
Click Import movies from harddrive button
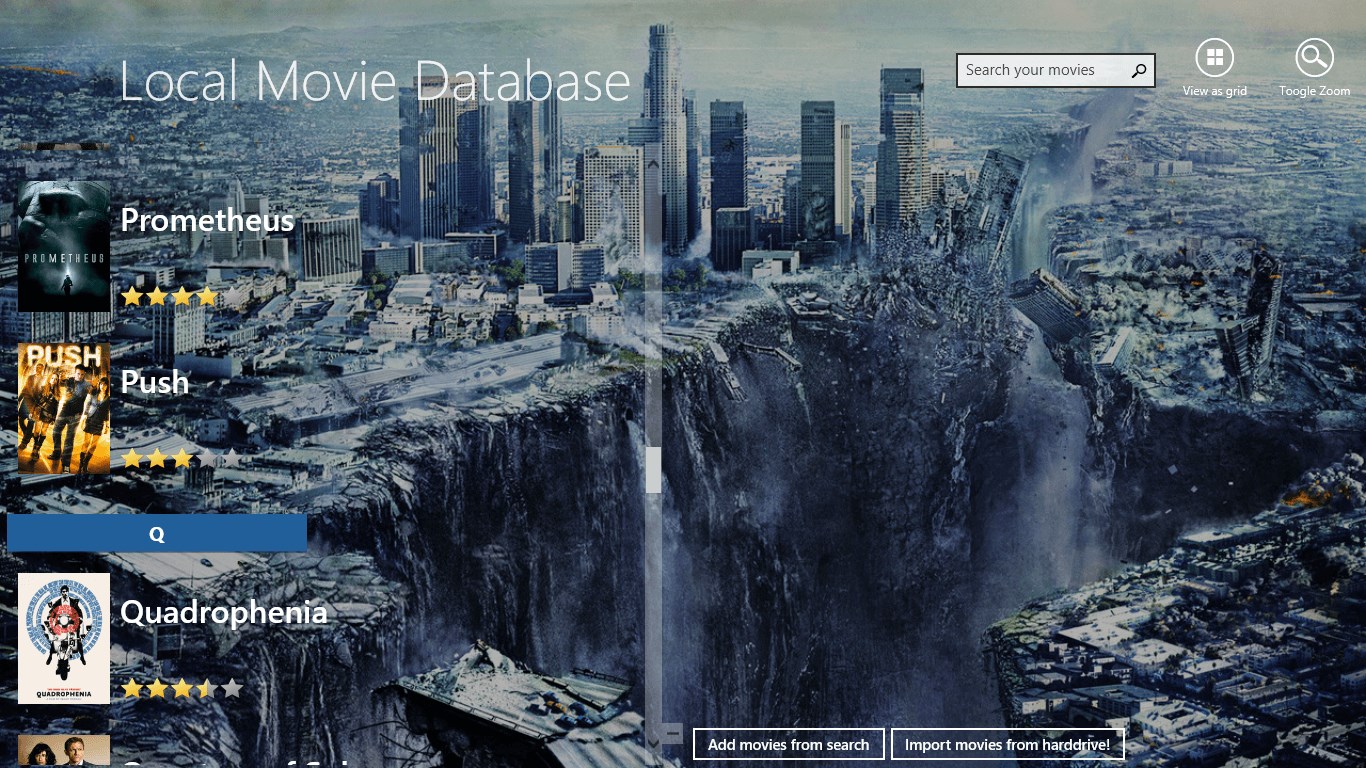1007,745
